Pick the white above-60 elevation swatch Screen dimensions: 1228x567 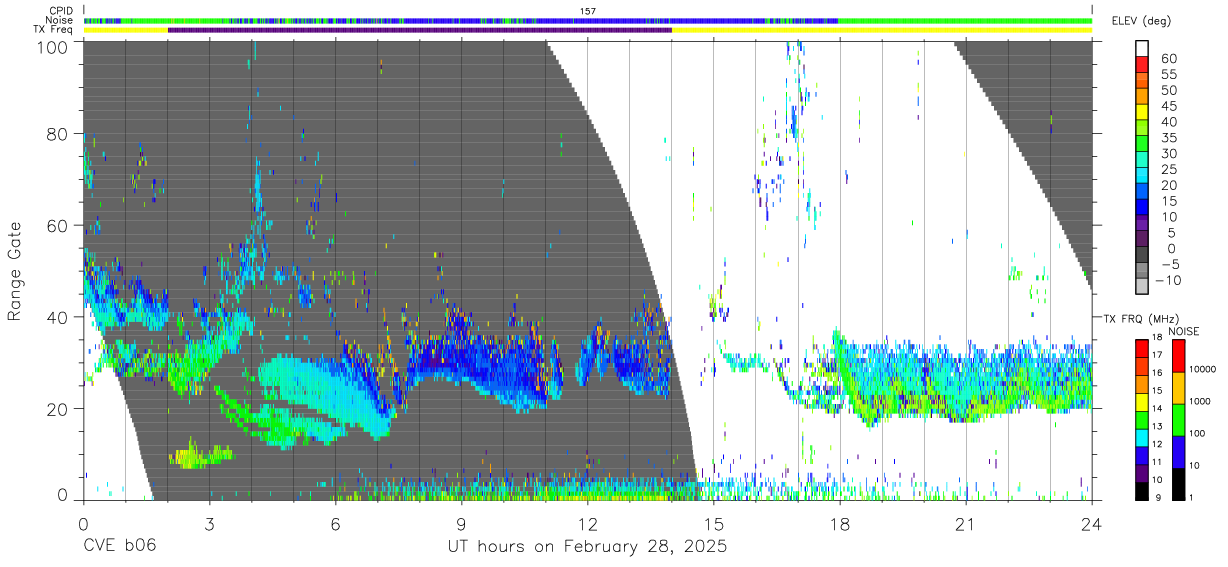click(x=1143, y=49)
